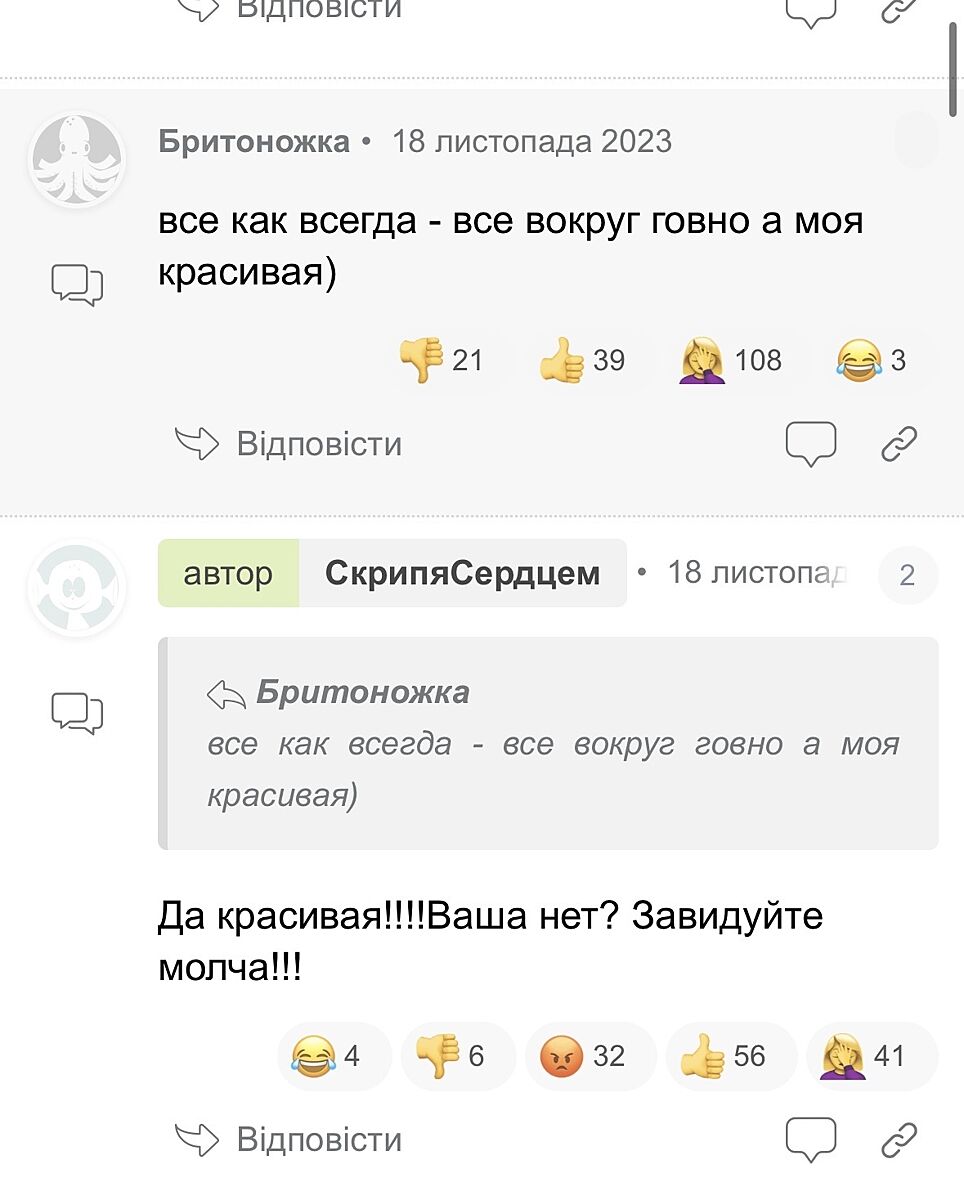Click thumbs-down reaction with 6 votes
Image resolution: width=964 pixels, height=1200 pixels.
click(x=457, y=1056)
